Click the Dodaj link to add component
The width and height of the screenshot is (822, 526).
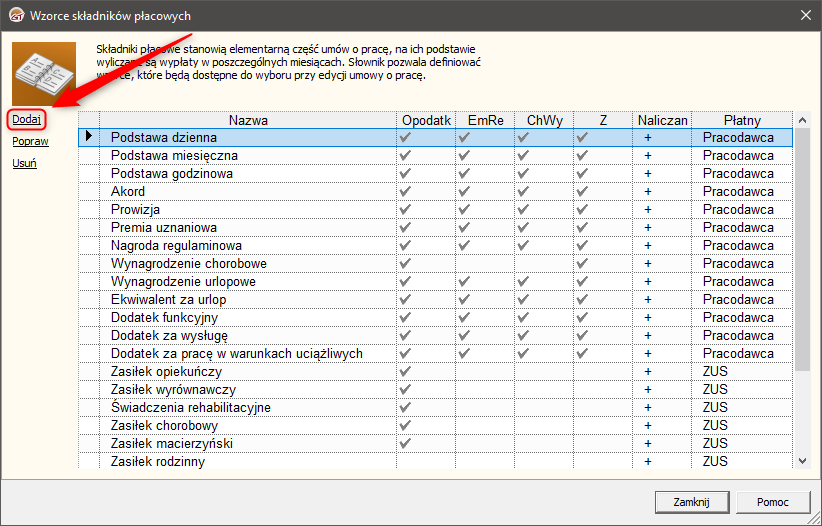(26, 119)
